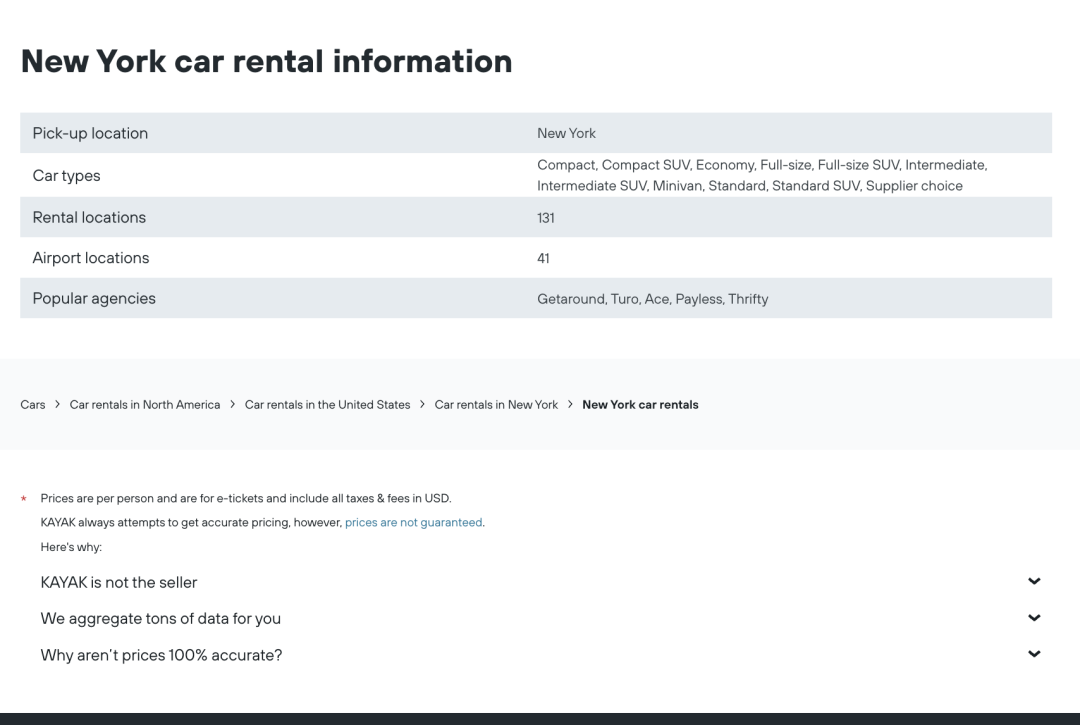Click the breadcrumb arrow right after 'Cars'

pos(58,405)
